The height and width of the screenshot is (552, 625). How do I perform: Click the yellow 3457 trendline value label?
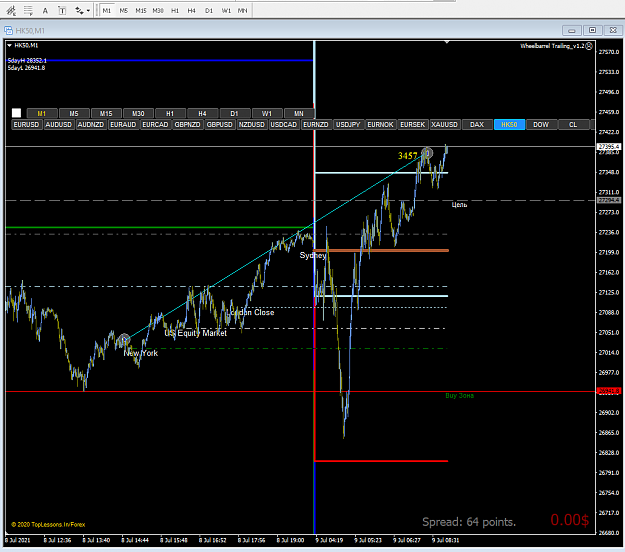coord(407,156)
